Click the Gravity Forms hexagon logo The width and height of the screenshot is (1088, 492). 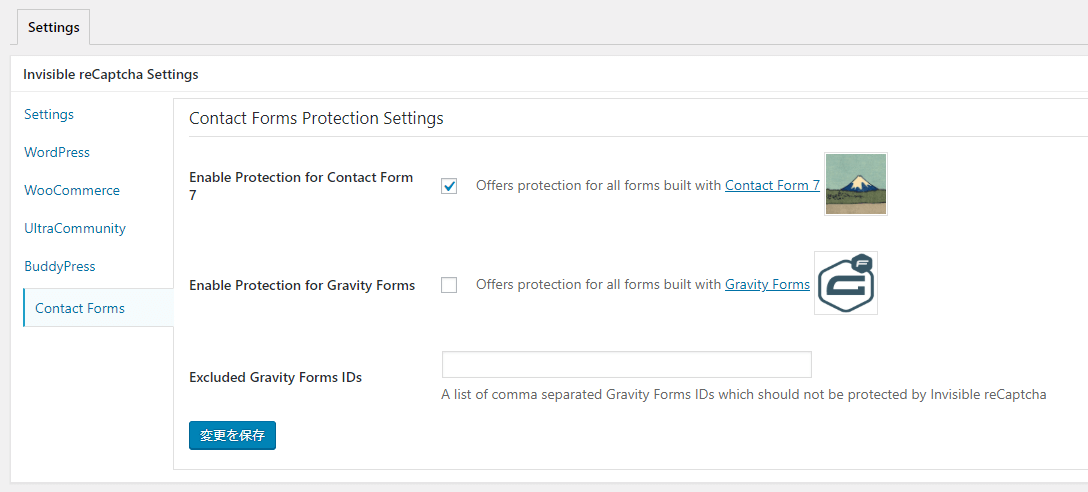tap(846, 283)
